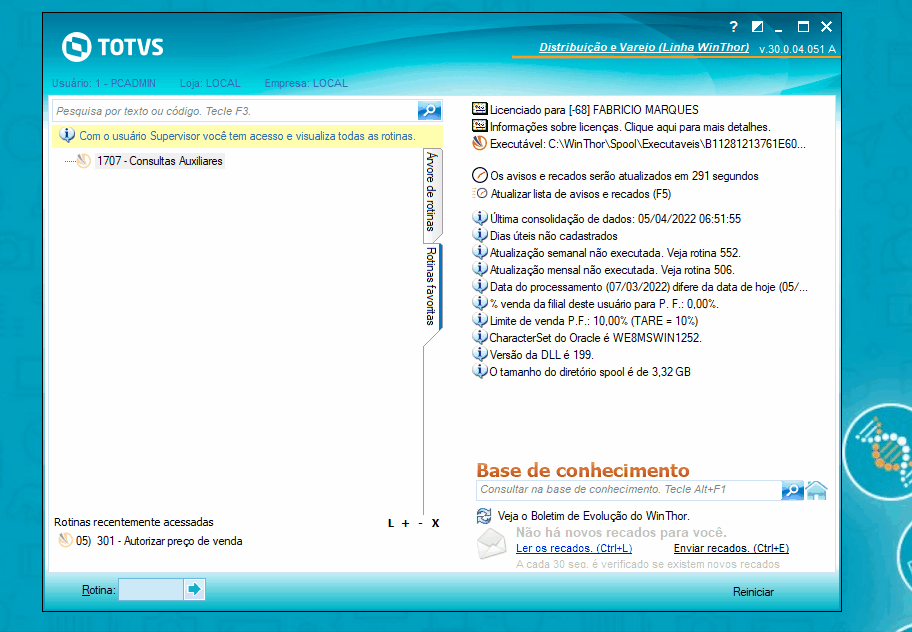This screenshot has height=632, width=912.
Task: Select 1707 - Consultas Auxiliares tree item
Action: tap(159, 161)
